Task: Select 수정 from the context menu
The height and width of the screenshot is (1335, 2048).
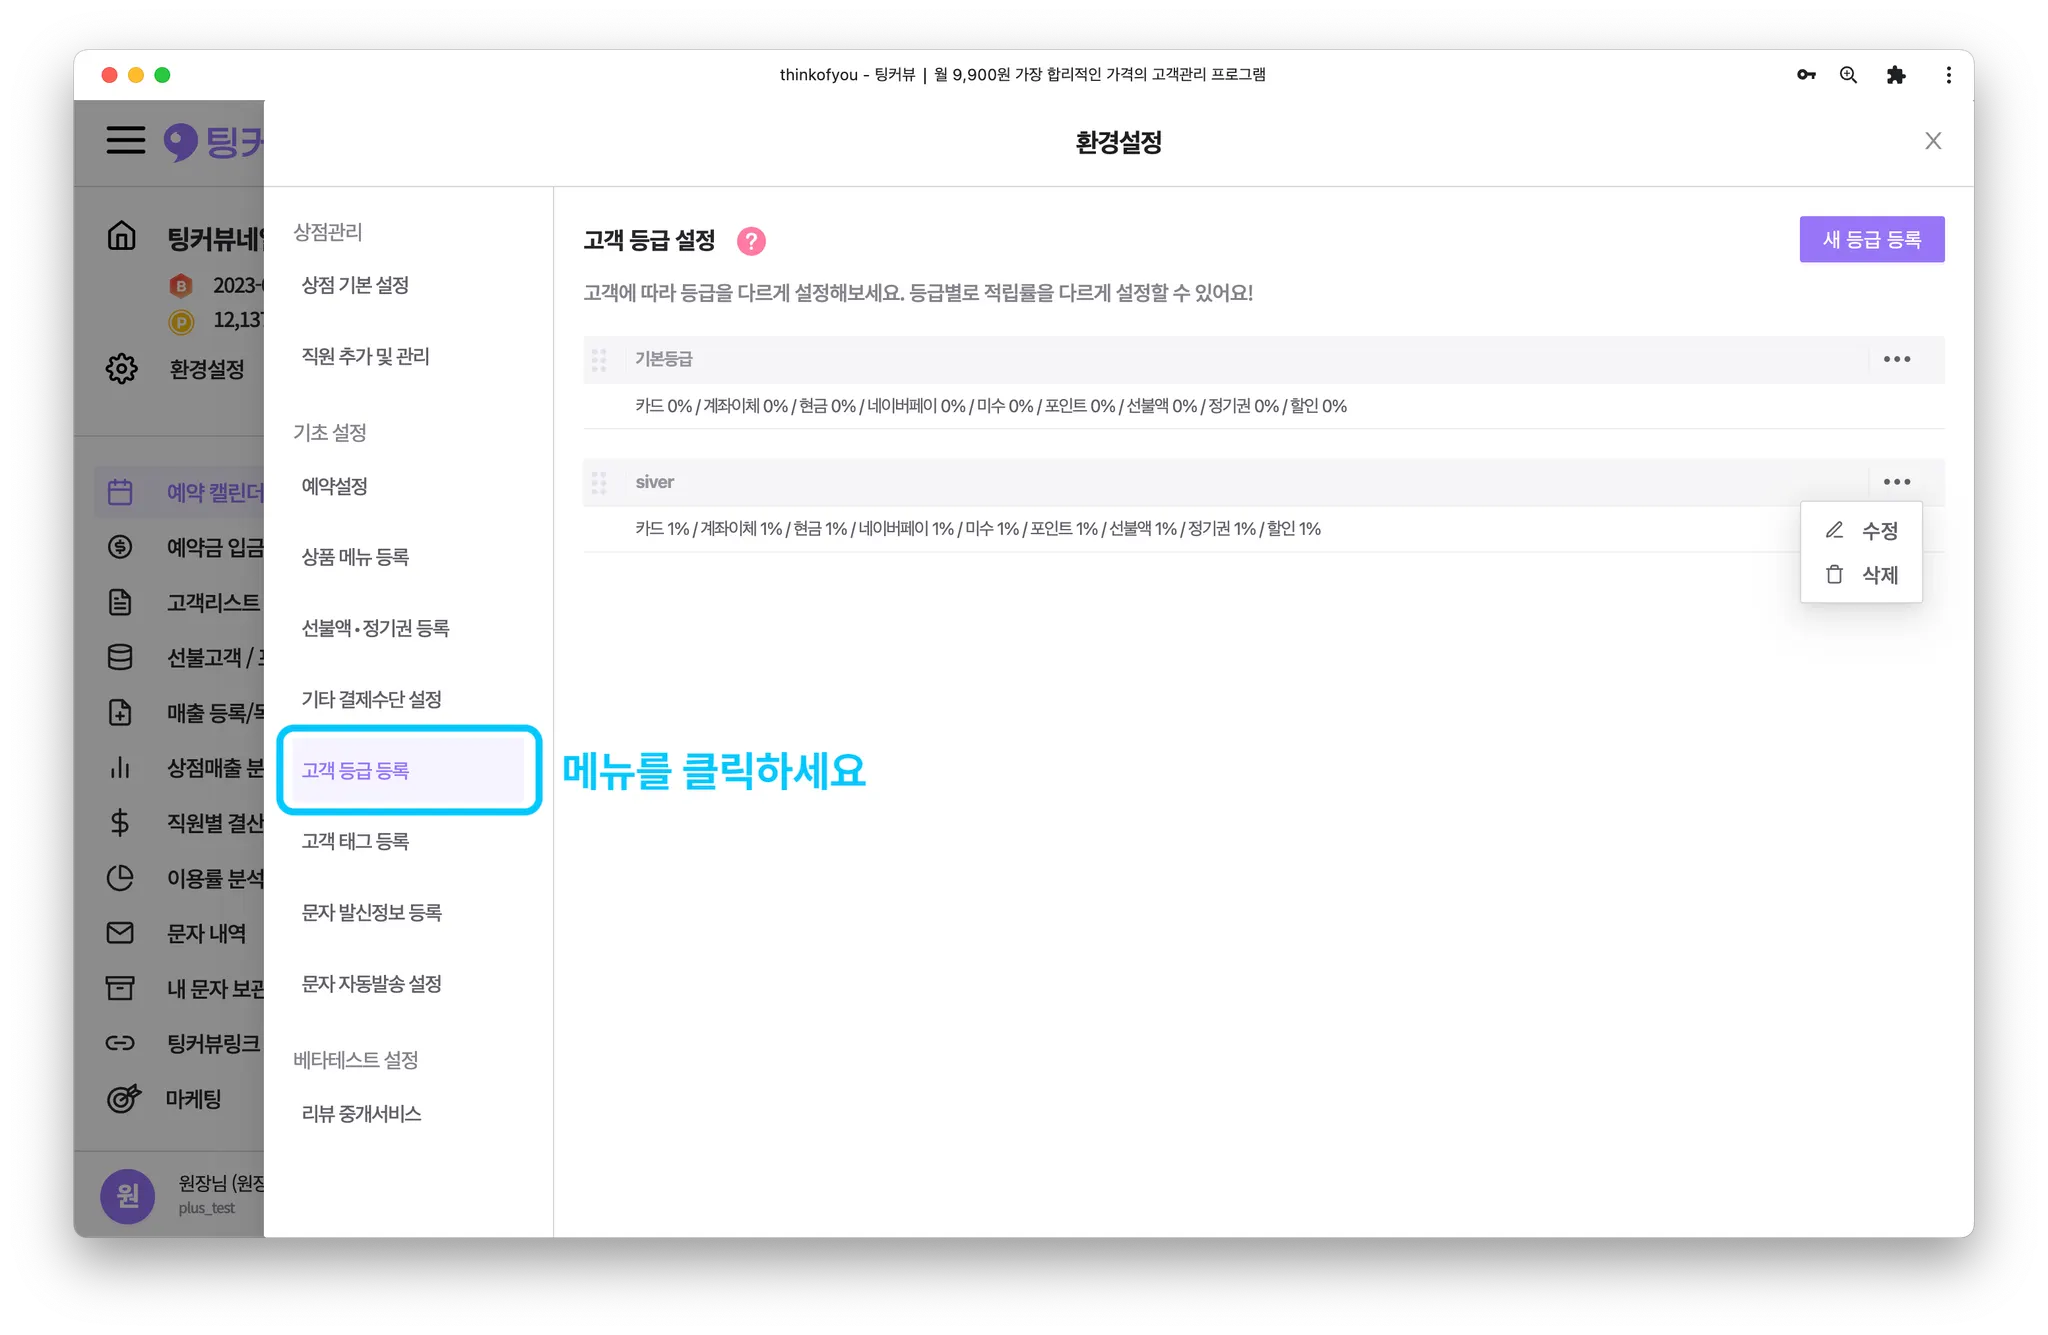Action: coord(1861,530)
